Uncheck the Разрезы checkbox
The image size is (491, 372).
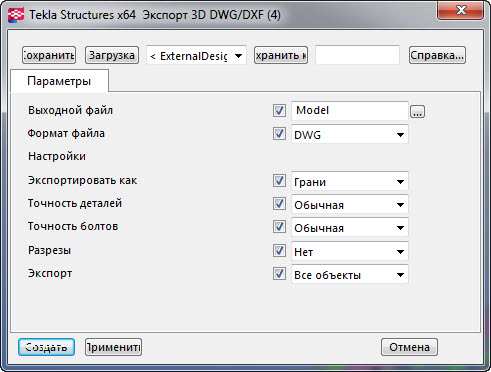tap(279, 251)
